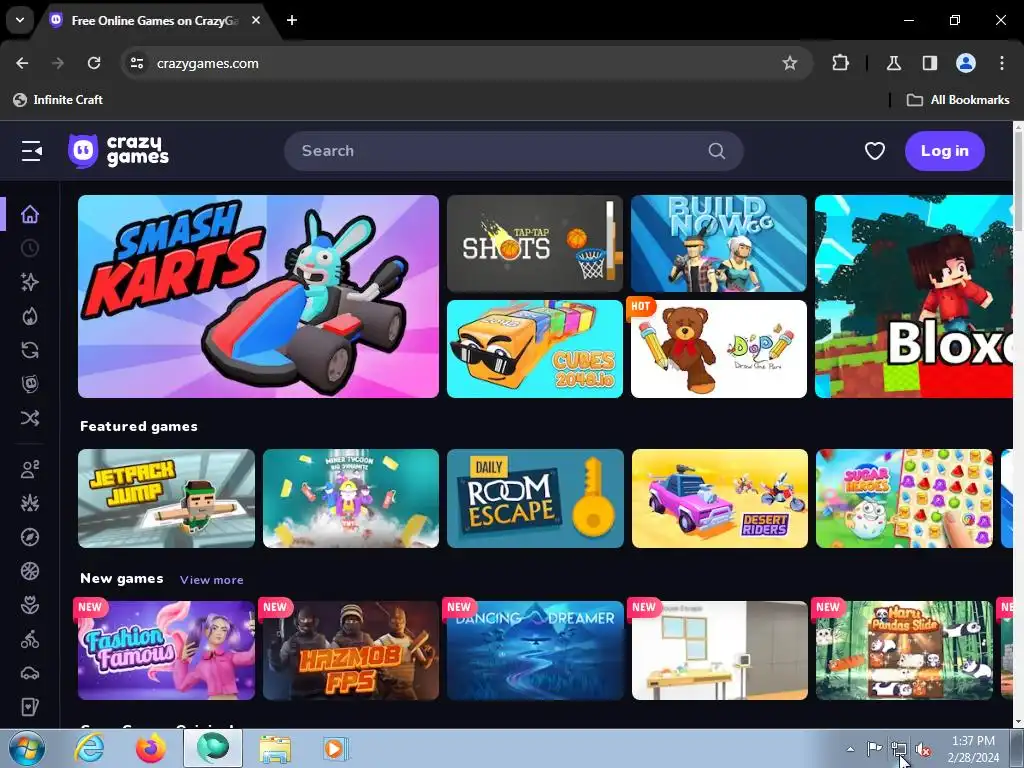The height and width of the screenshot is (768, 1024).
Task: Open the Infinite Craft bookmark
Action: click(57, 100)
